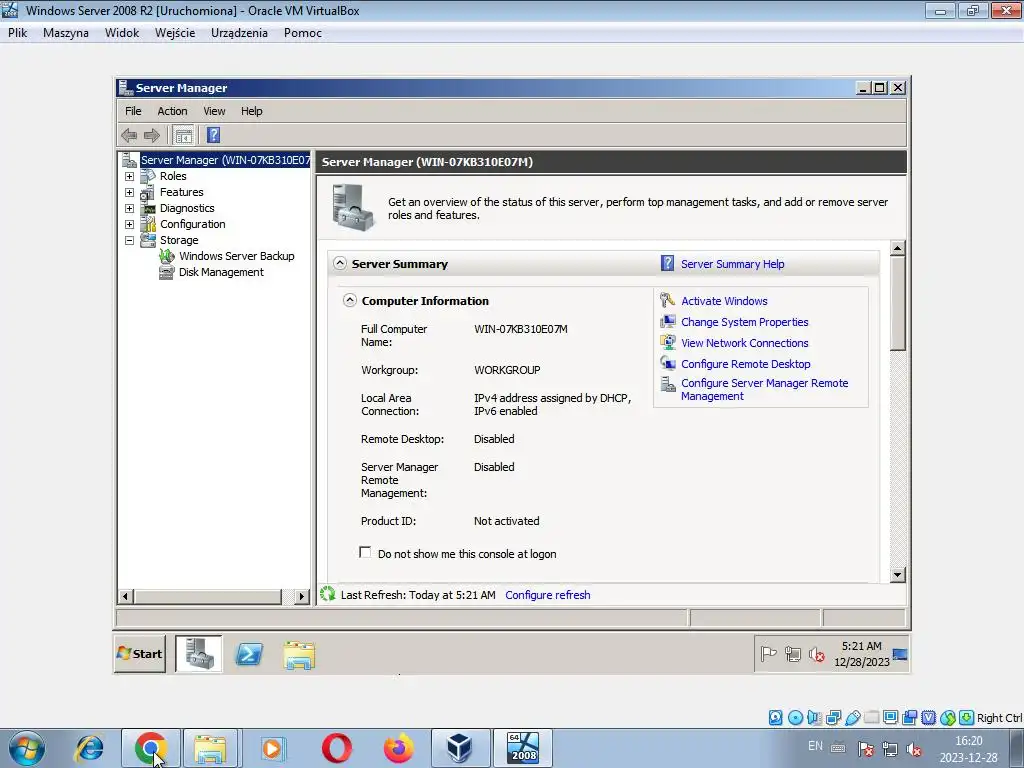
Task: Open the Action menu in Server Manager
Action: point(172,111)
